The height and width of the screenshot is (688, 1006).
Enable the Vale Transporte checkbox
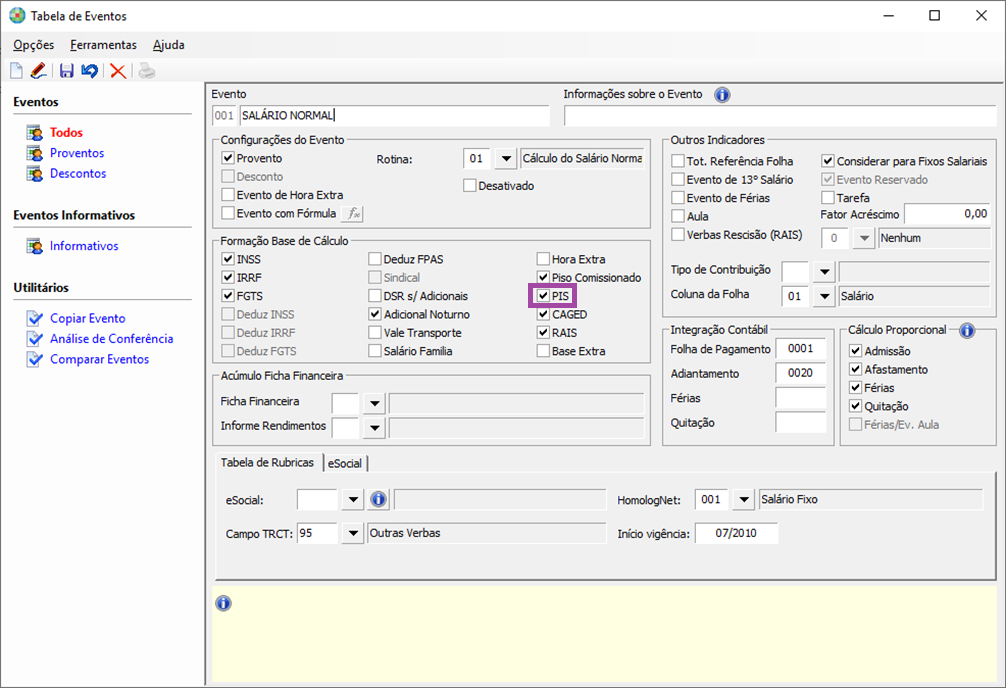click(x=375, y=332)
